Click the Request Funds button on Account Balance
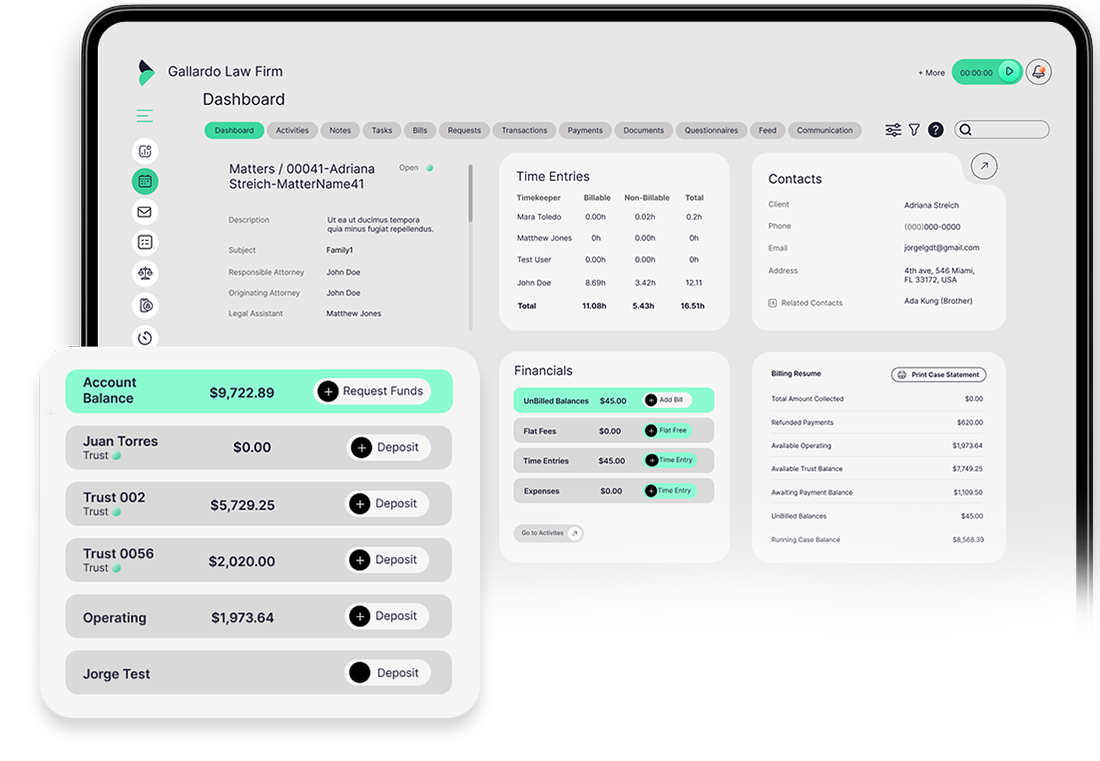Image resolution: width=1100 pixels, height=761 pixels. (374, 391)
